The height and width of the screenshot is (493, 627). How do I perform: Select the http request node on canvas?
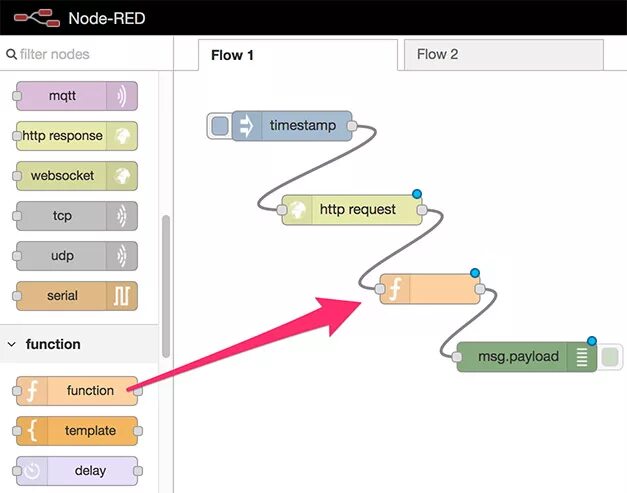(x=352, y=210)
